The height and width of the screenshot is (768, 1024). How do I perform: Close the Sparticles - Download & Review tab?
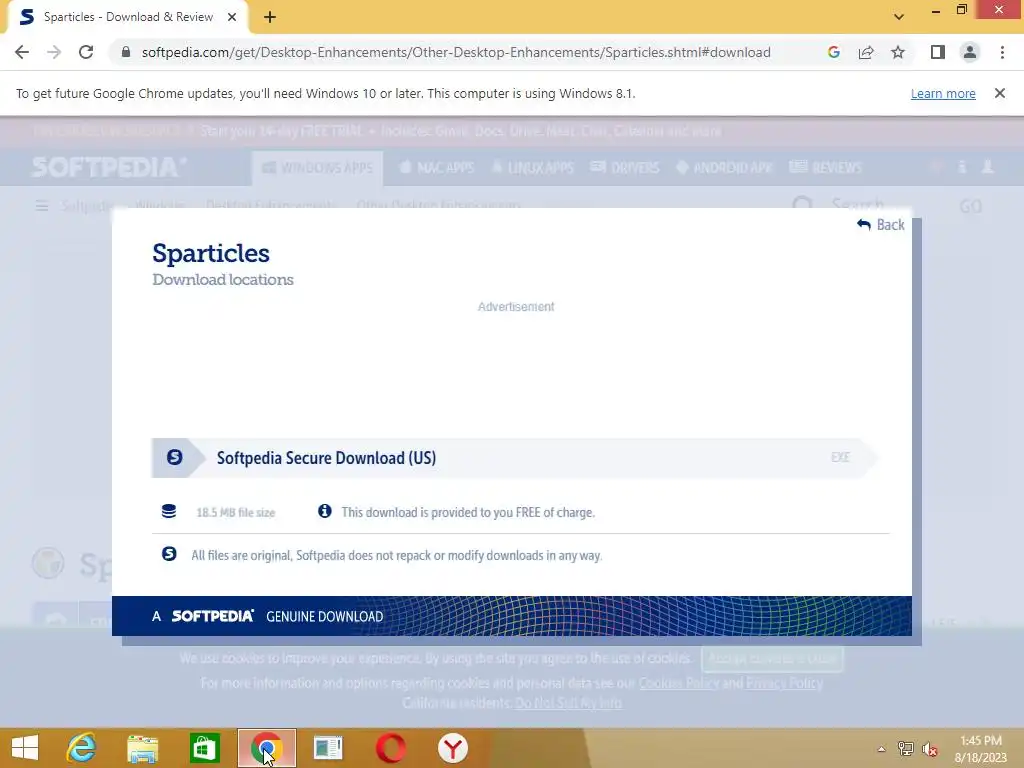pyautogui.click(x=232, y=17)
